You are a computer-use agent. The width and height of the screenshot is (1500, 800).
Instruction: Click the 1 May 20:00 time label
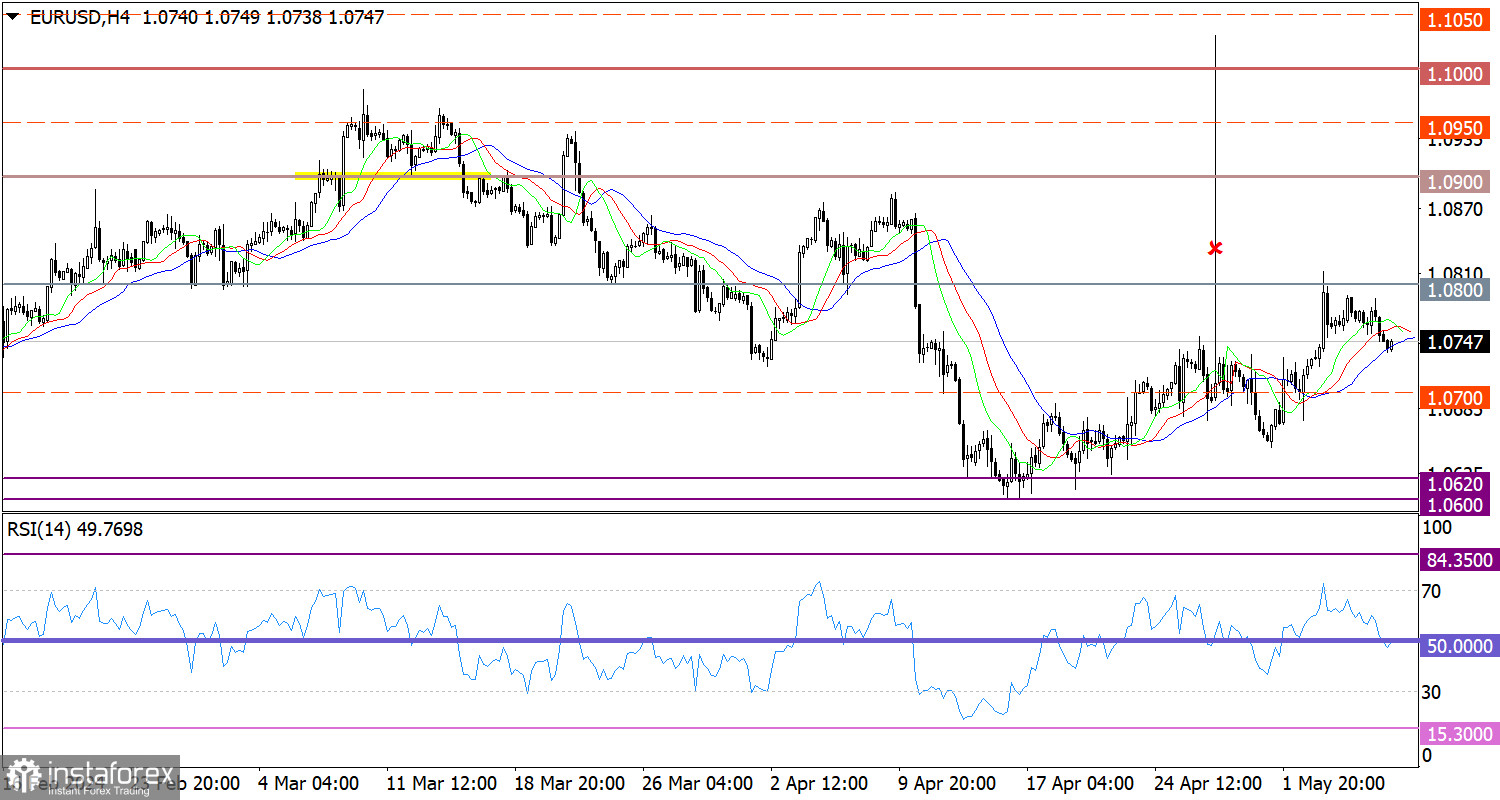(1333, 783)
